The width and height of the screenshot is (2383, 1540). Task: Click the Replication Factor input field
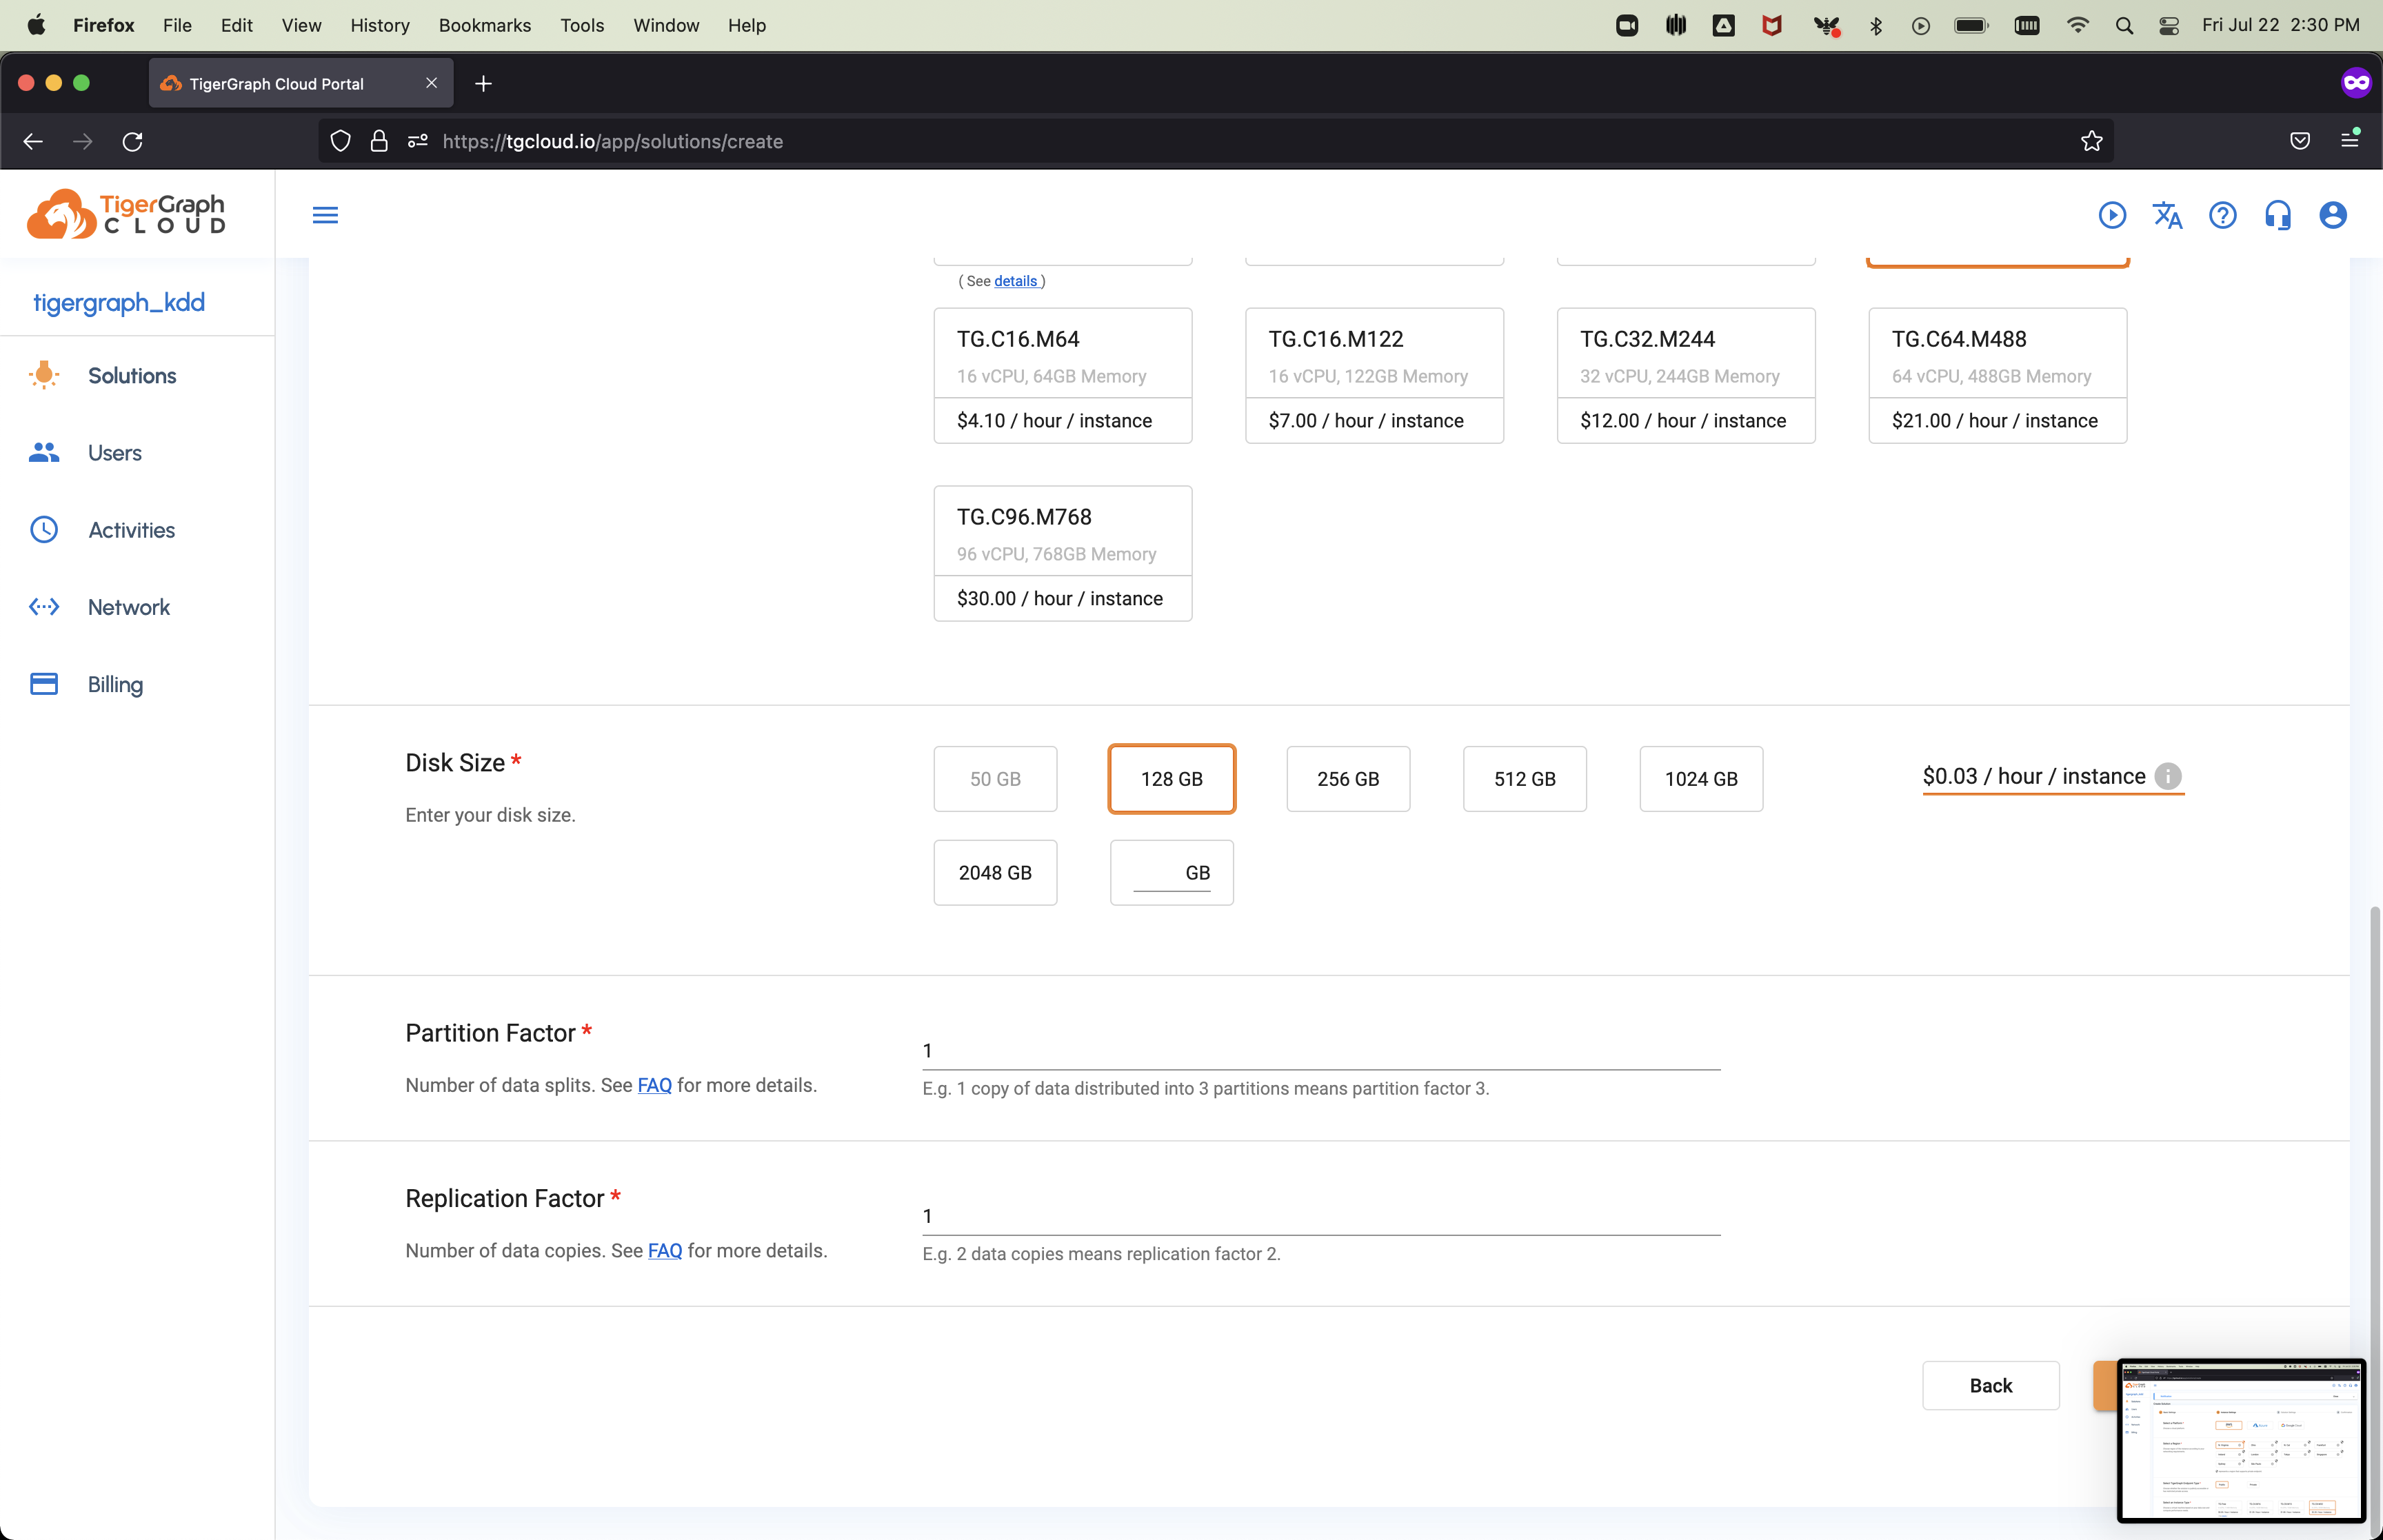click(x=1320, y=1216)
